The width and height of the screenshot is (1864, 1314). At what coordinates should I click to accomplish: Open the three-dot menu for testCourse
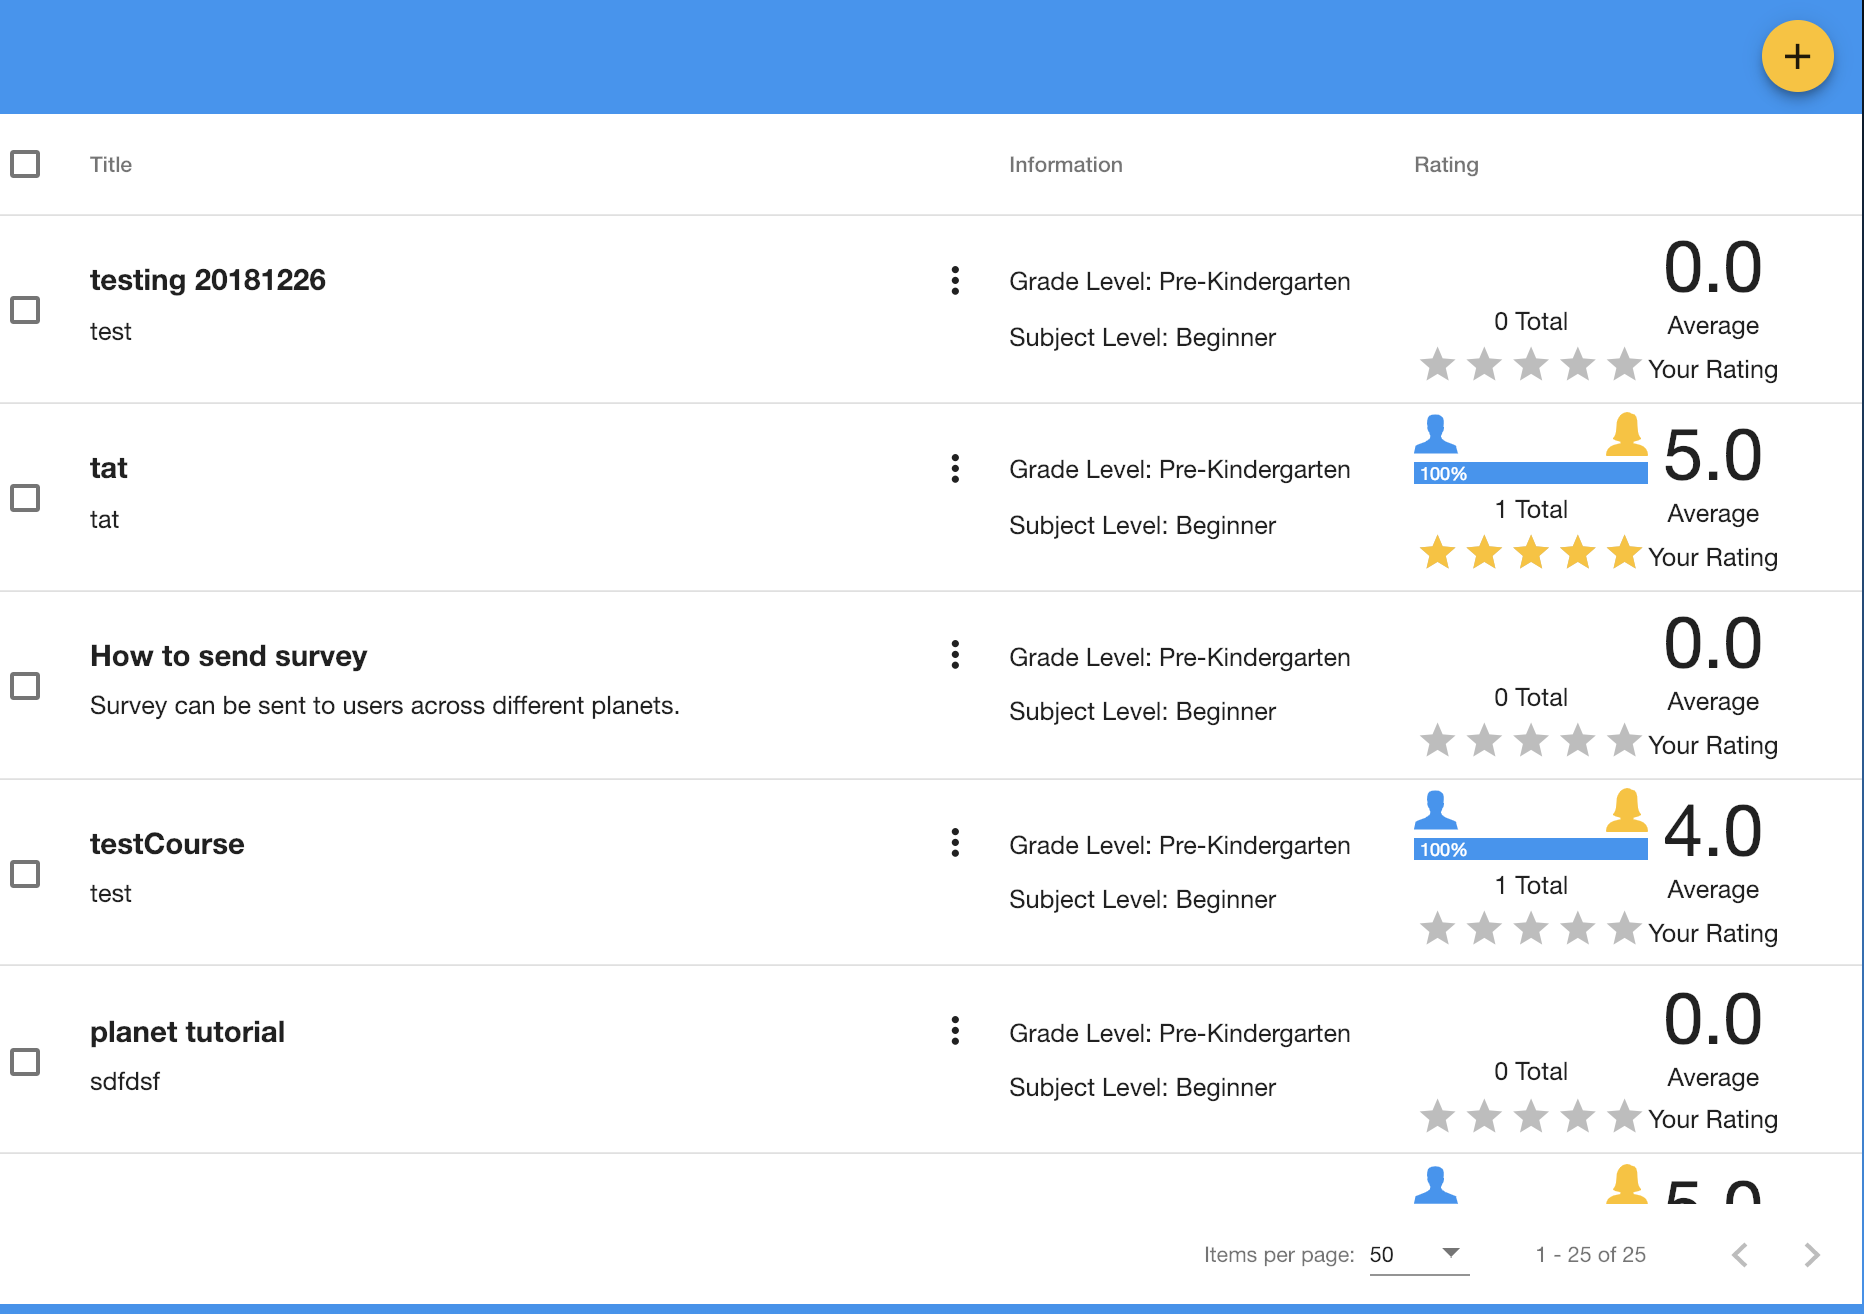[x=955, y=844]
